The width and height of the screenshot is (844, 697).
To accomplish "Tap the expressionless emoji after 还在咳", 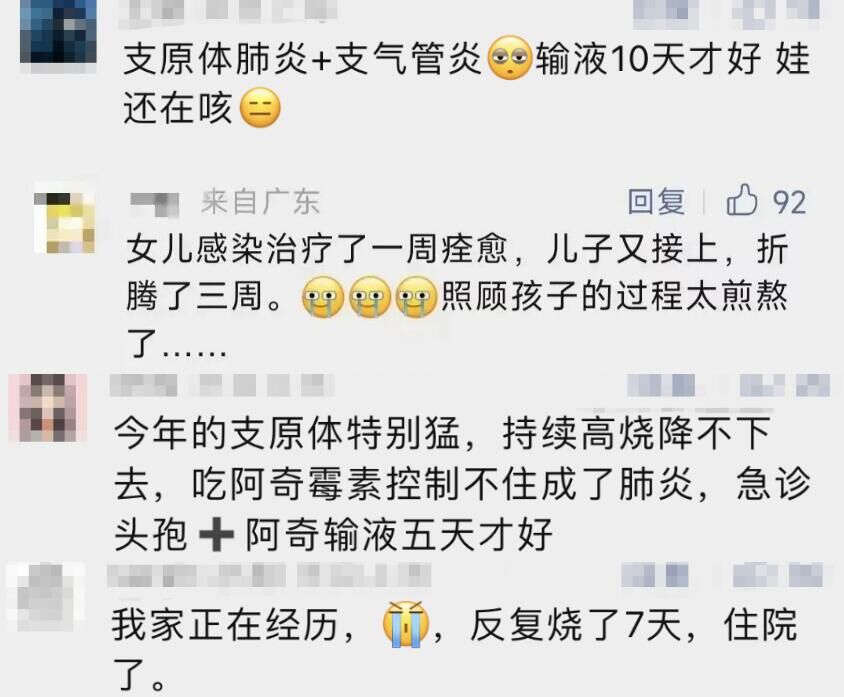I will click(260, 107).
